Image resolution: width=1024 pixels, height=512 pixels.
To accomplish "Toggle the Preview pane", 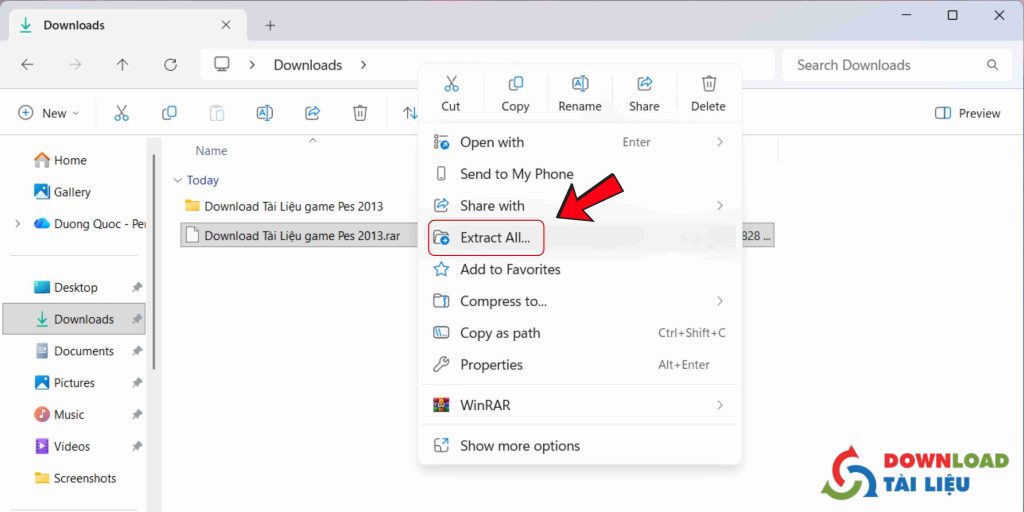I will (x=967, y=113).
